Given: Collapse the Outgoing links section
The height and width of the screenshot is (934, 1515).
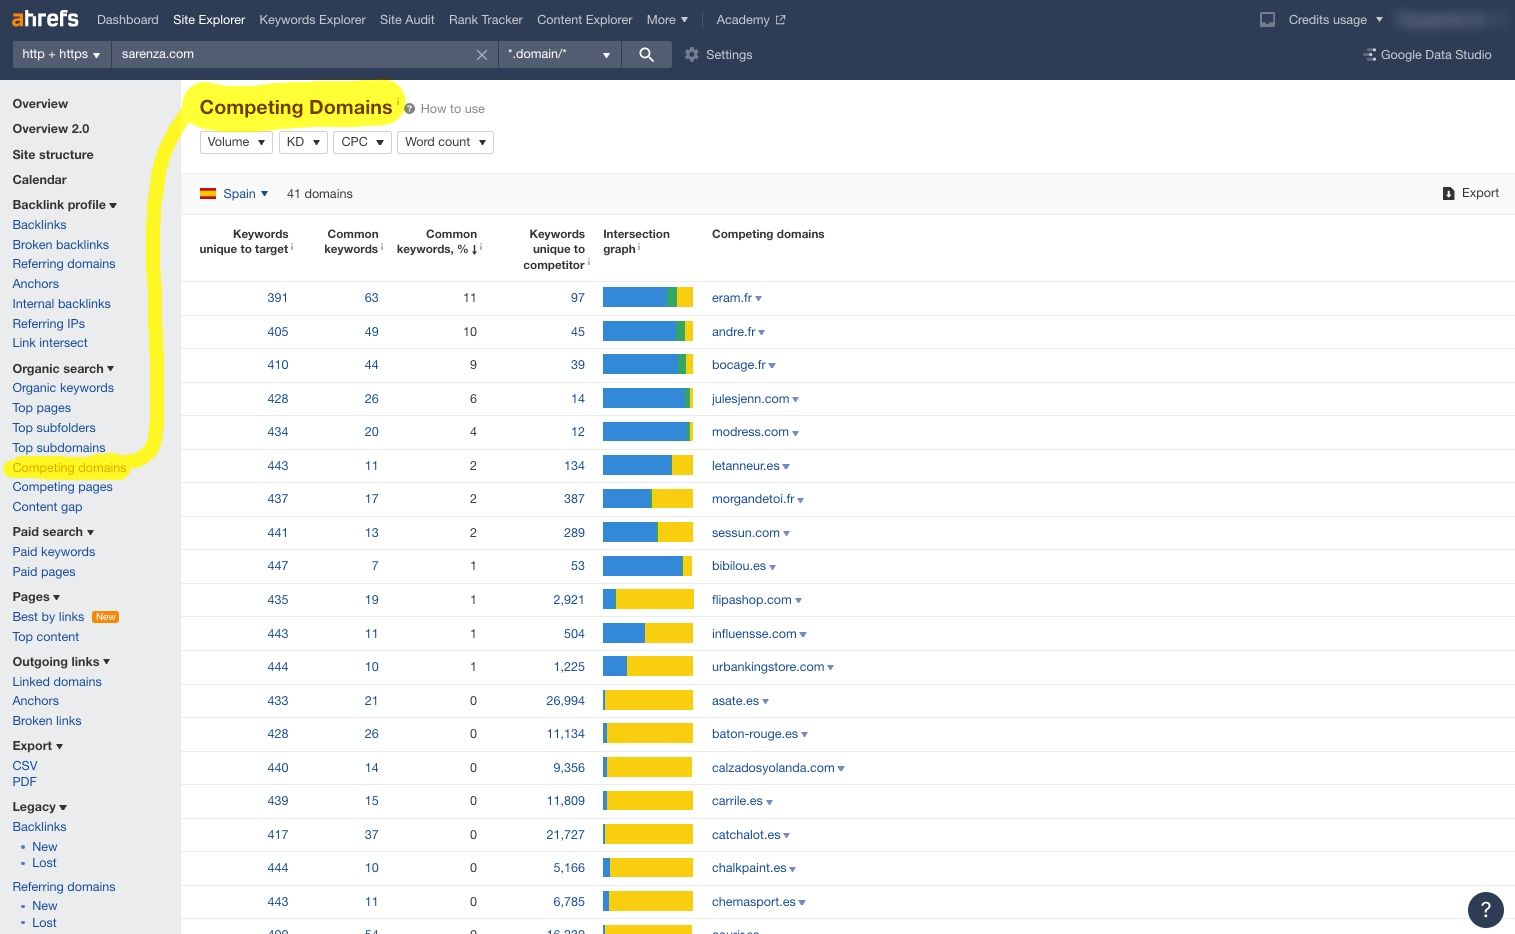Looking at the screenshot, I should [x=61, y=662].
